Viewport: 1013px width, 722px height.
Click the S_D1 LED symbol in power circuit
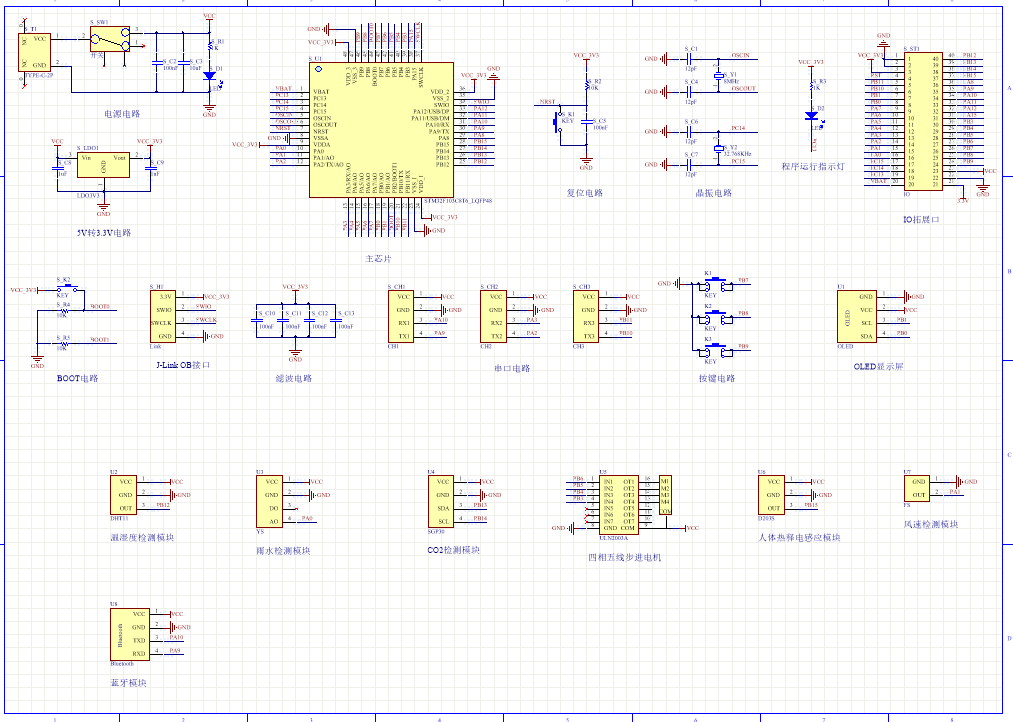coord(209,76)
